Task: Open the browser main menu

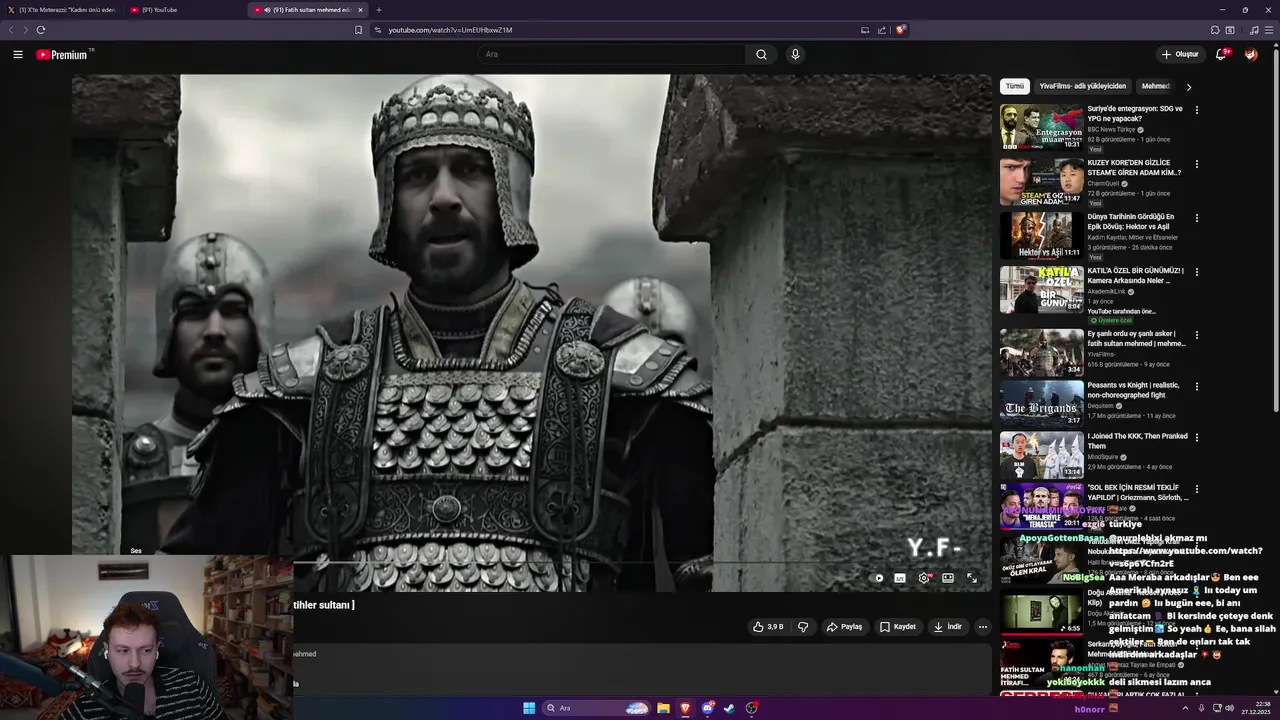Action: click(x=1270, y=30)
